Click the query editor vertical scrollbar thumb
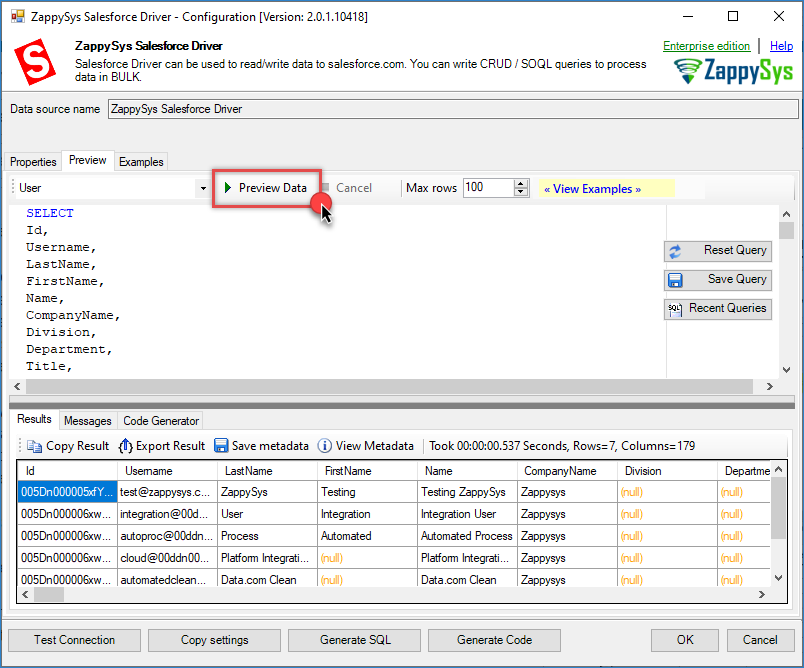Image resolution: width=804 pixels, height=668 pixels. click(x=786, y=231)
